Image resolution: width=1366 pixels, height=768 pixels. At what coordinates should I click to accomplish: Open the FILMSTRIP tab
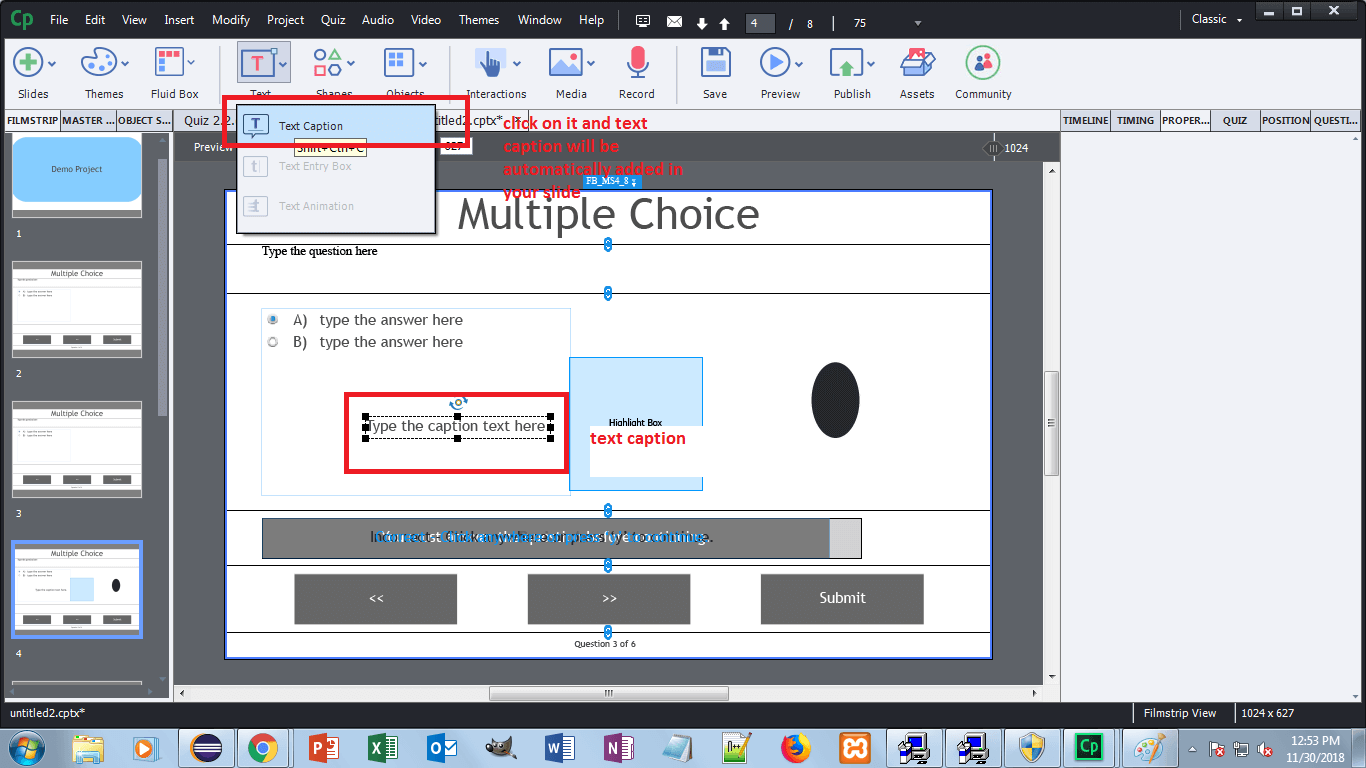[x=32, y=120]
